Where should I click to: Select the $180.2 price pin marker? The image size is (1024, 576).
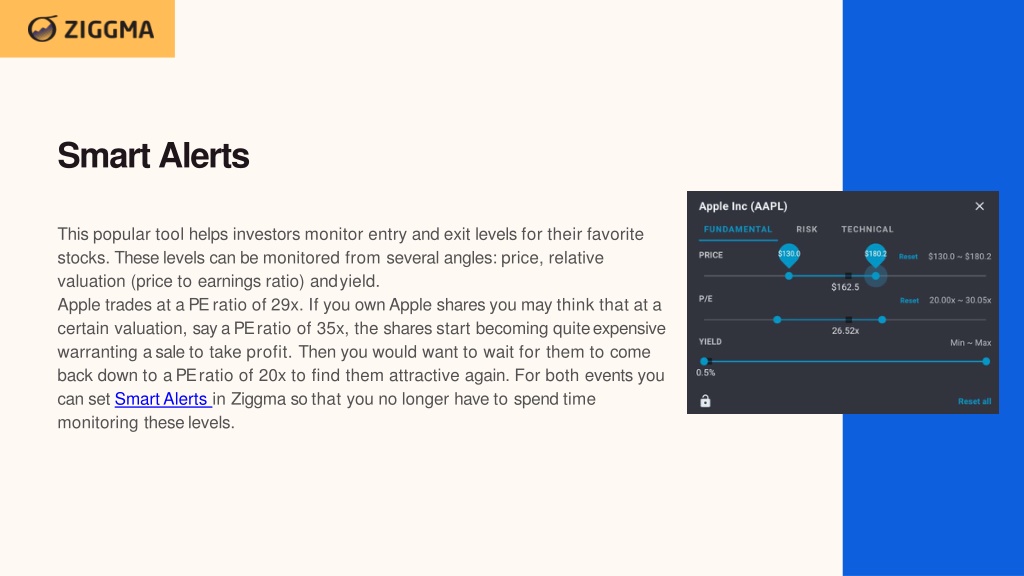click(876, 255)
